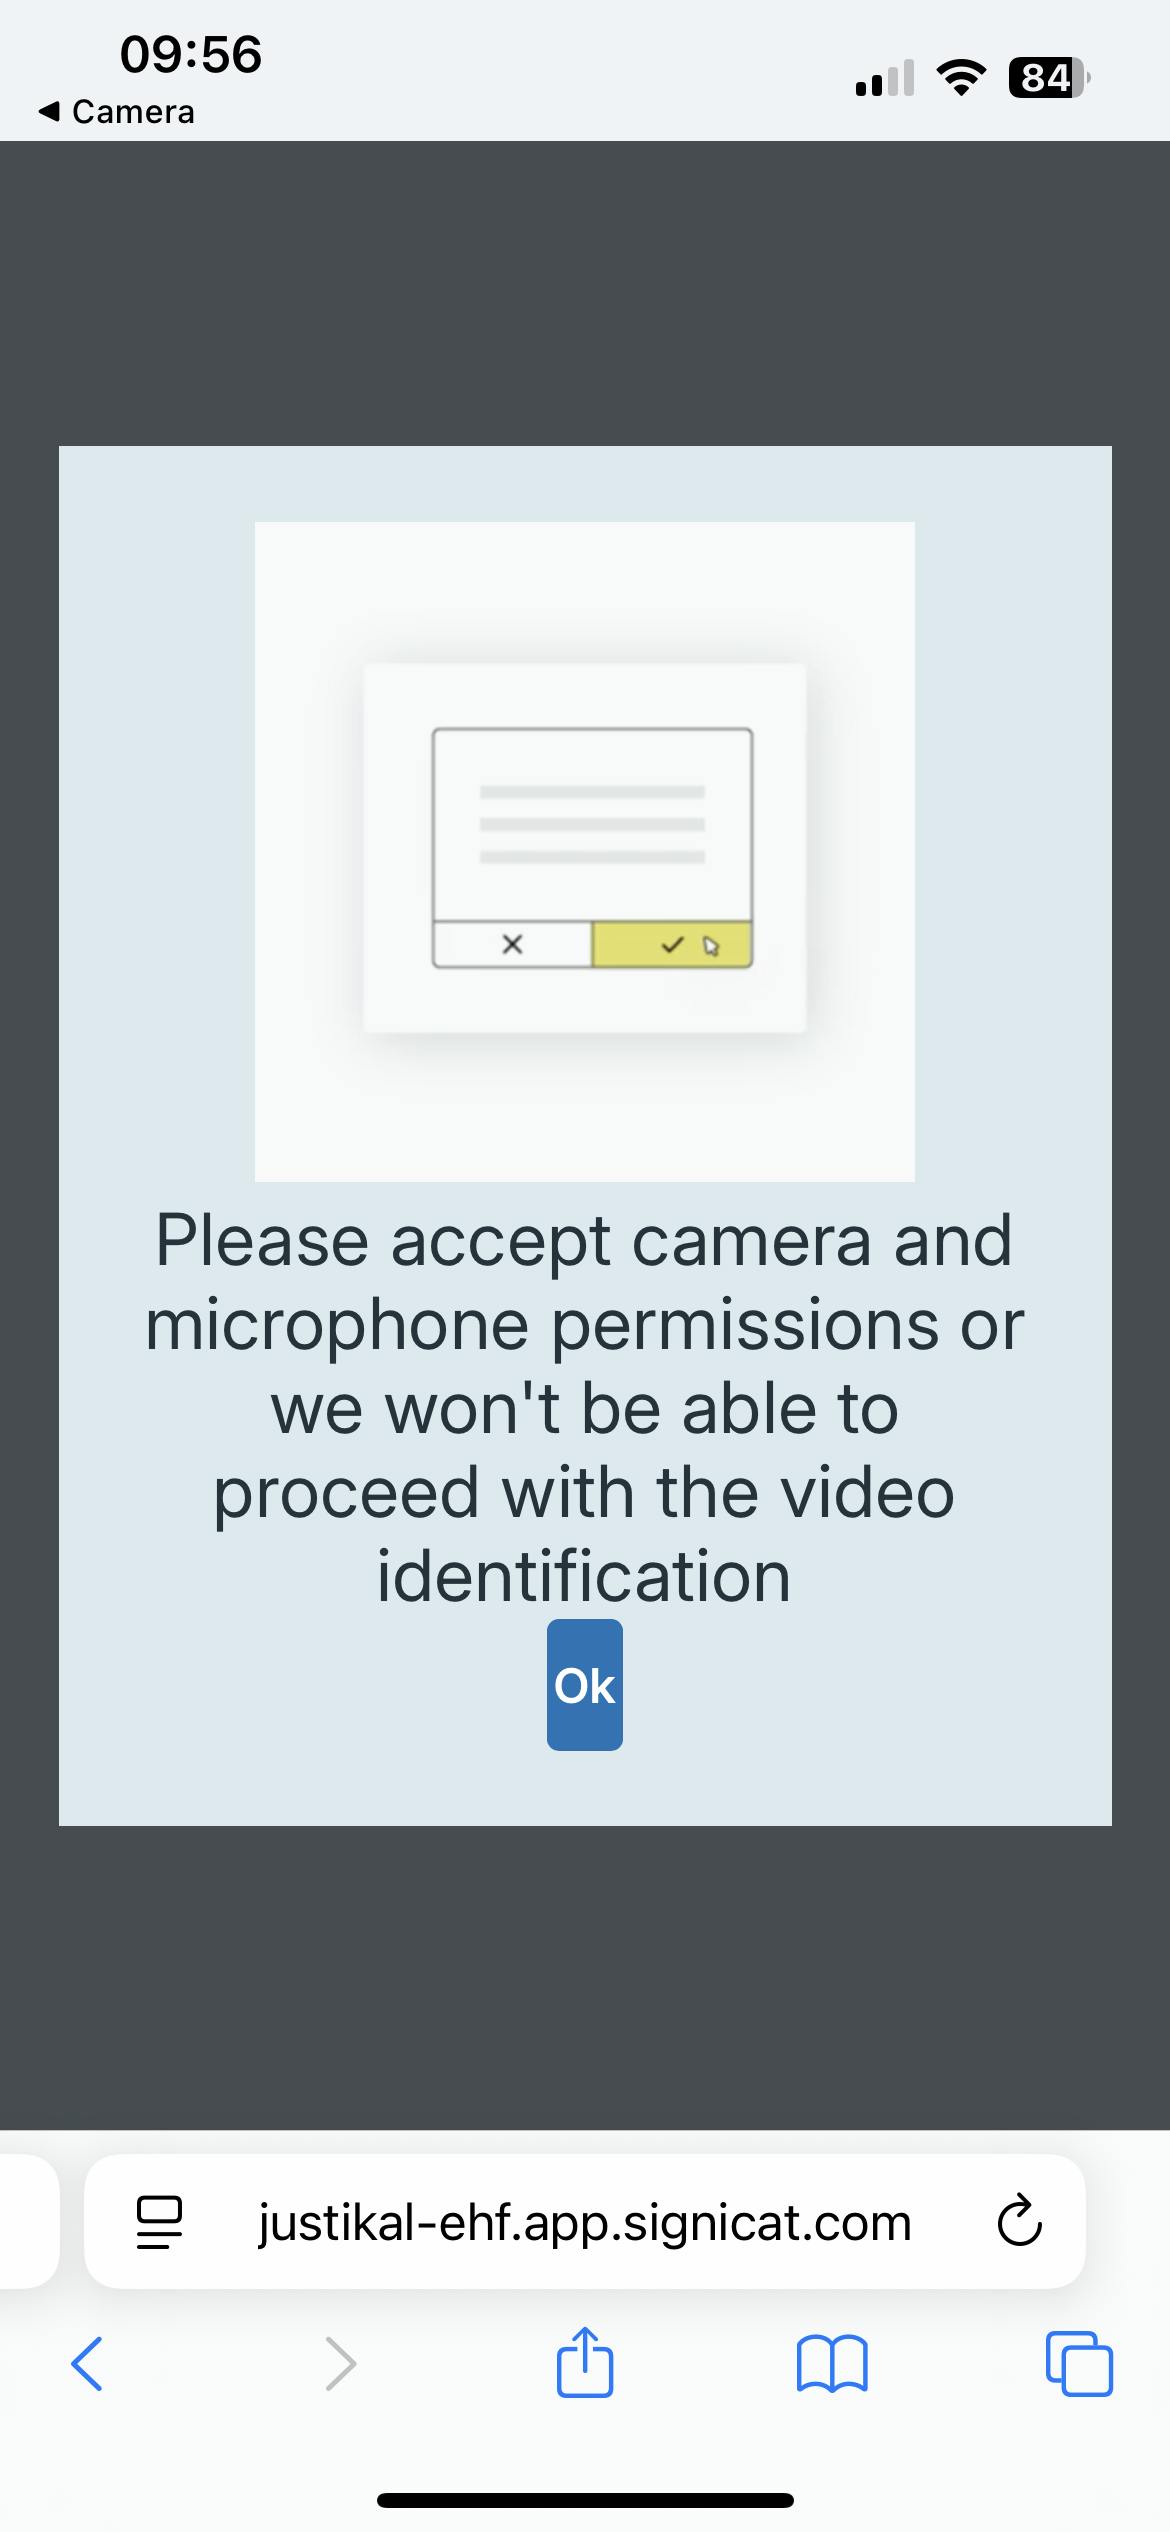This screenshot has height=2532, width=1170.
Task: Return to Camera app via back link
Action: click(116, 112)
